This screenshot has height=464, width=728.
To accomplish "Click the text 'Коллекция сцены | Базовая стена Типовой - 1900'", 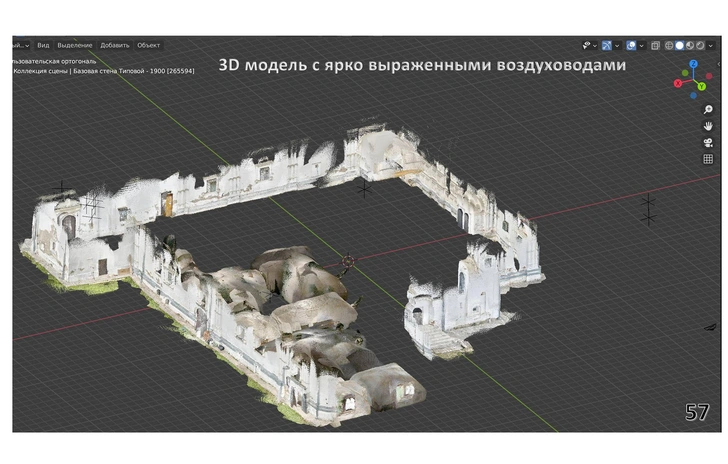I will 90,71.
